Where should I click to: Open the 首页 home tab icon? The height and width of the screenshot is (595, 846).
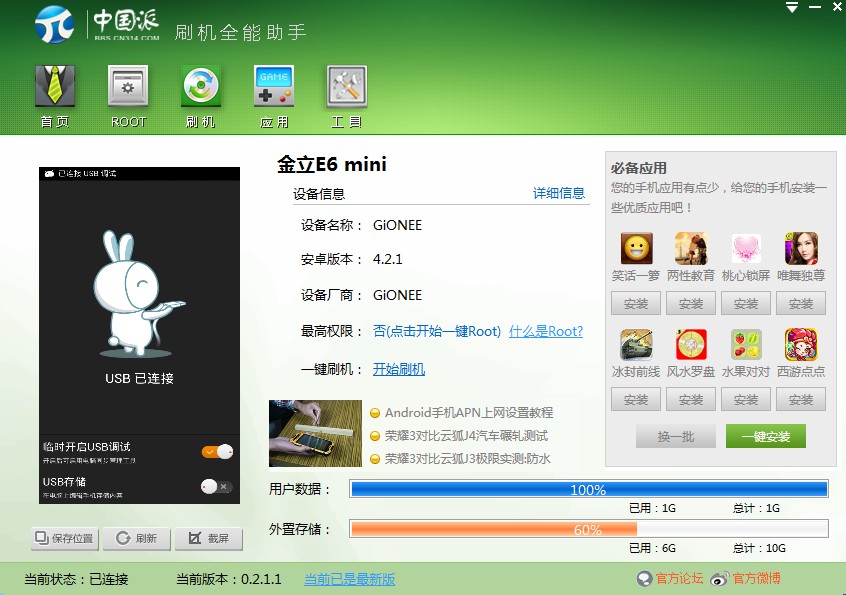pos(55,86)
